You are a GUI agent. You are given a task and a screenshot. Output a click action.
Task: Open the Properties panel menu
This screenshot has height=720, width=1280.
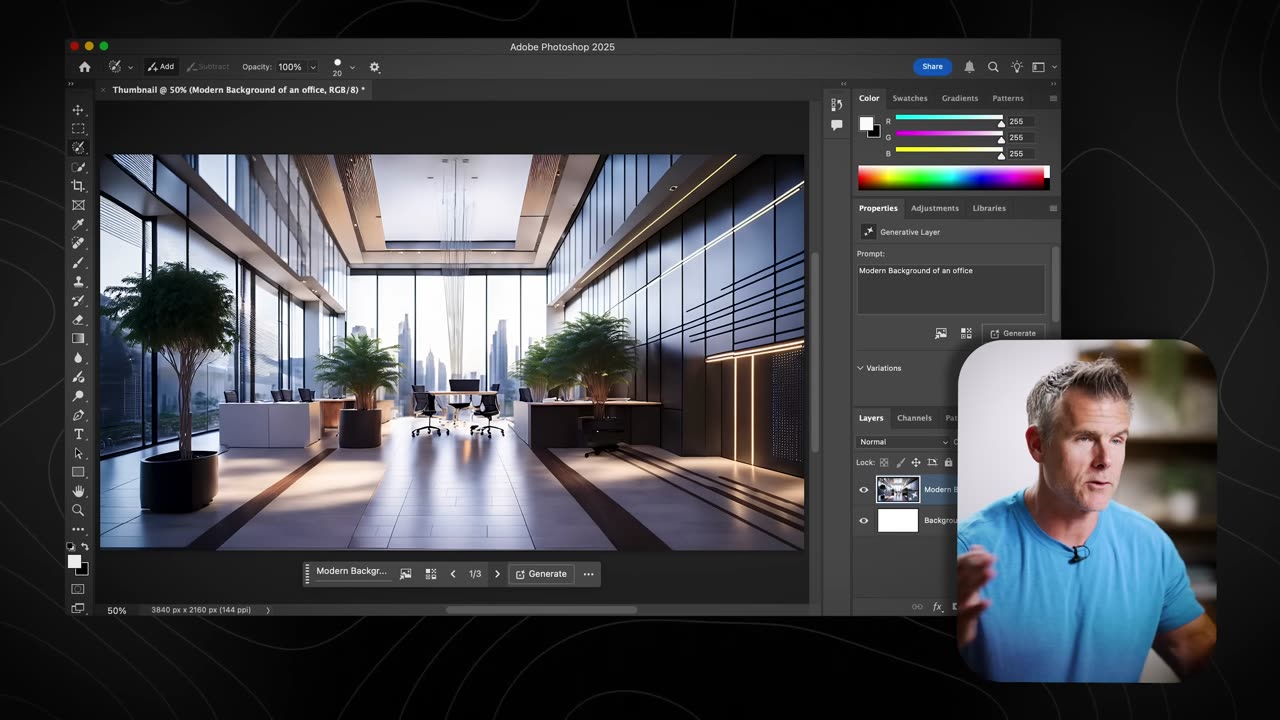click(x=1053, y=208)
